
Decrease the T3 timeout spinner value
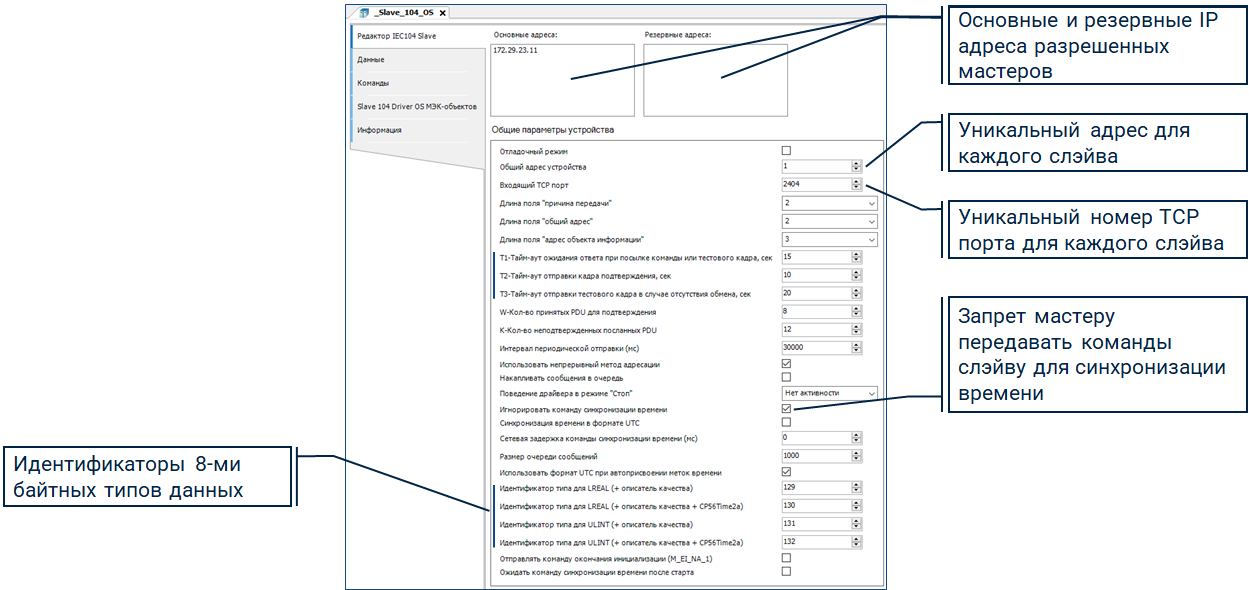click(856, 296)
